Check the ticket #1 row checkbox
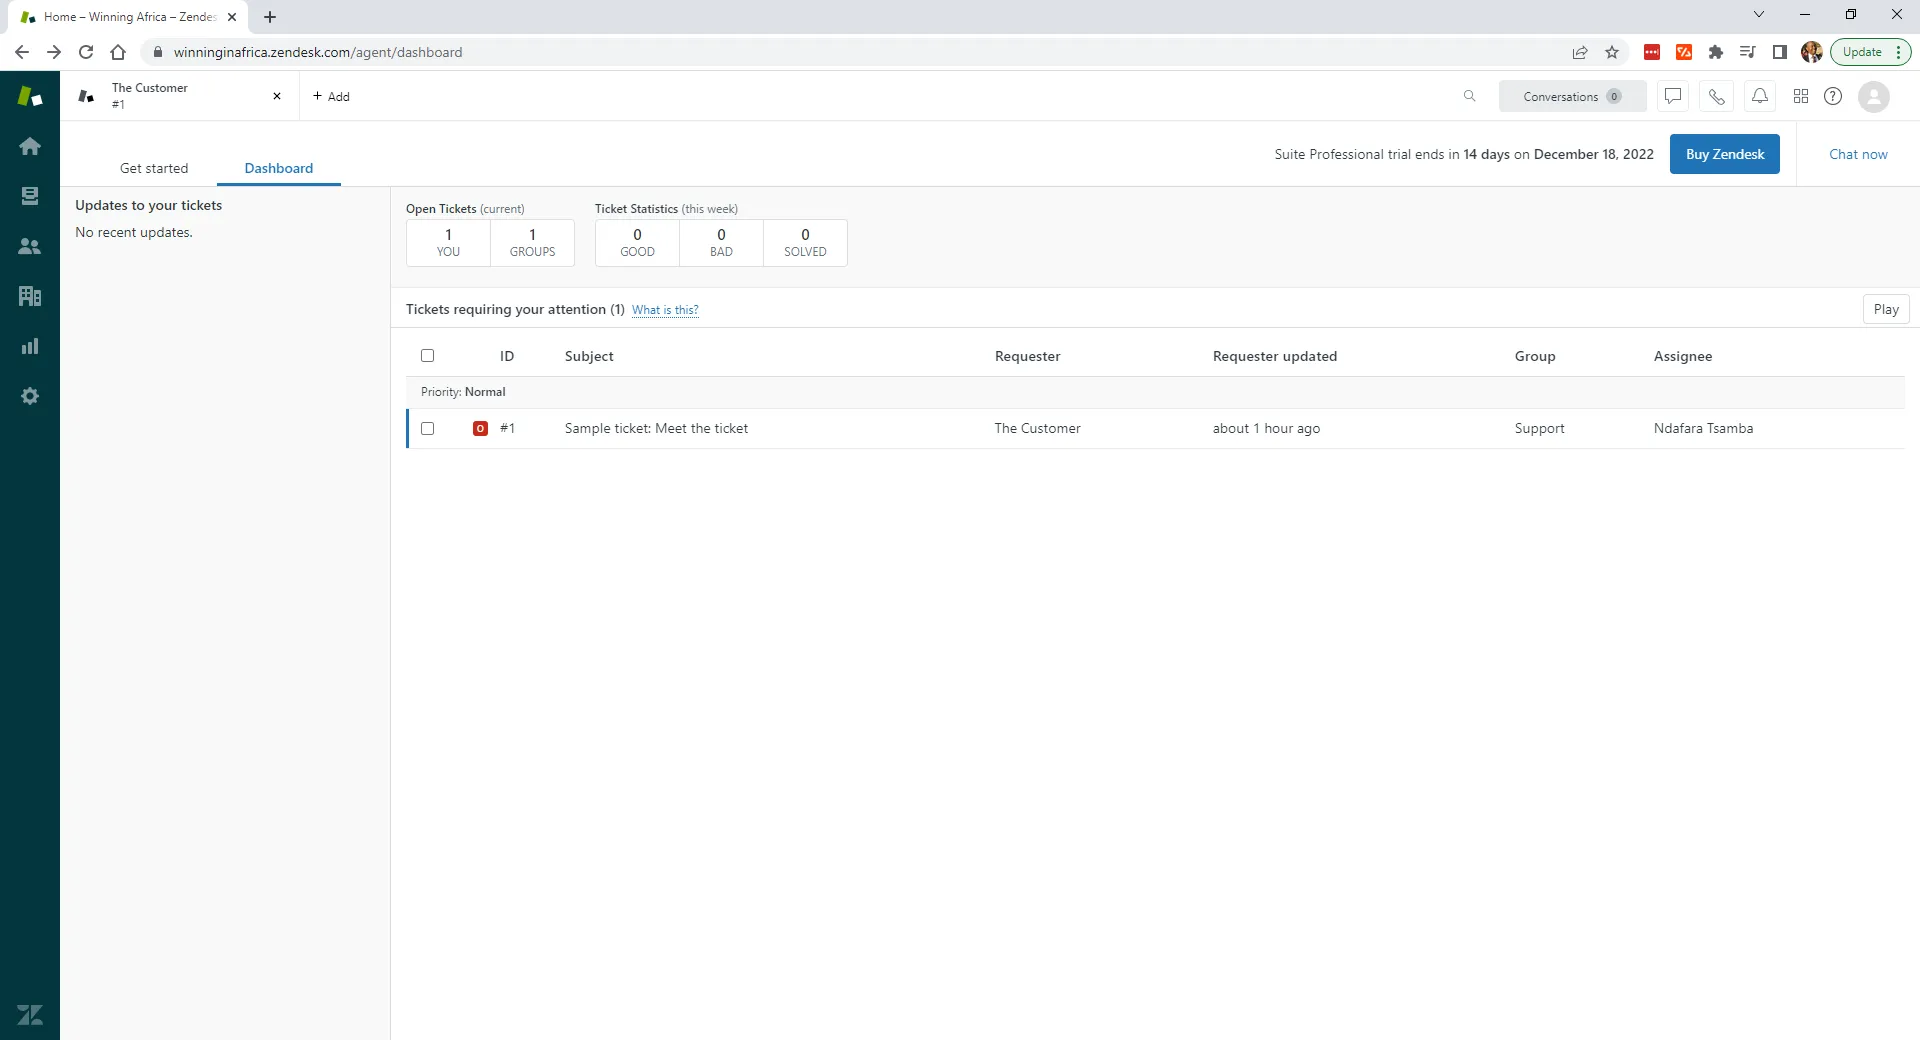Viewport: 1920px width, 1040px height. click(x=428, y=428)
